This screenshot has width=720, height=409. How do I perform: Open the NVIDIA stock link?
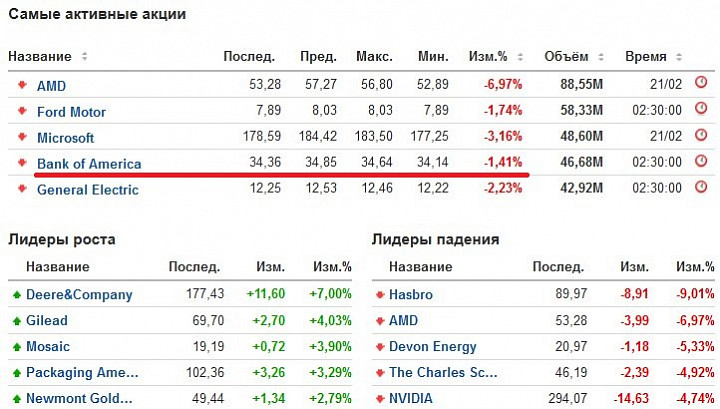(411, 398)
